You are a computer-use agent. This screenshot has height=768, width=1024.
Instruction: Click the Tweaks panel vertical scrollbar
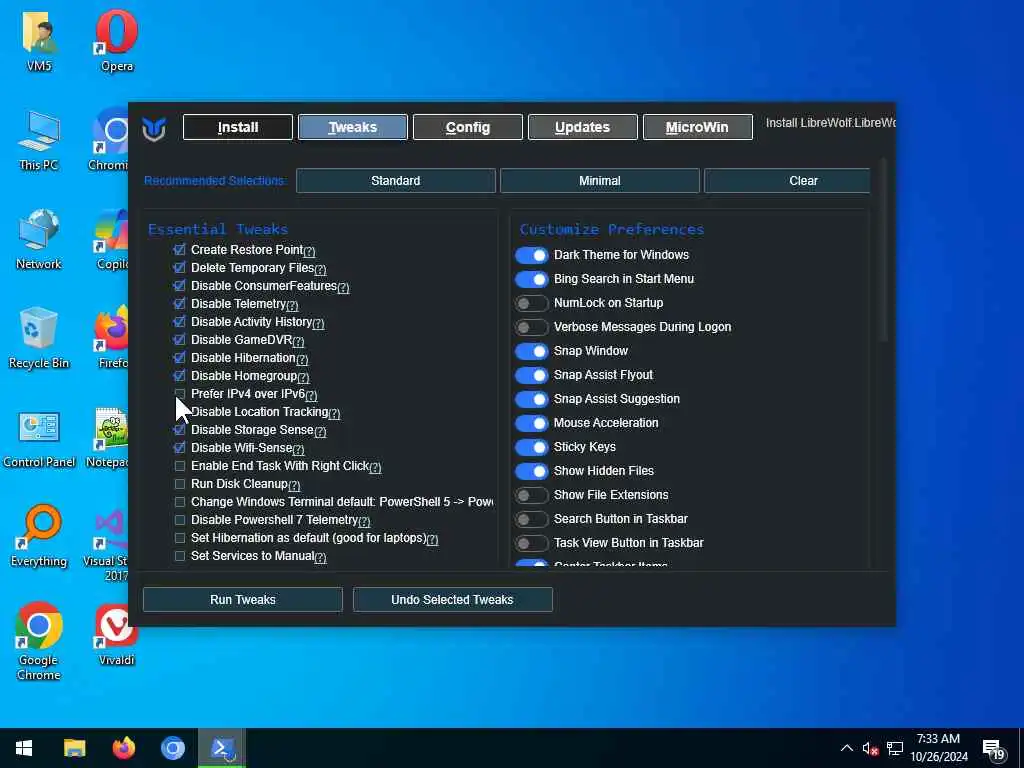(884, 250)
